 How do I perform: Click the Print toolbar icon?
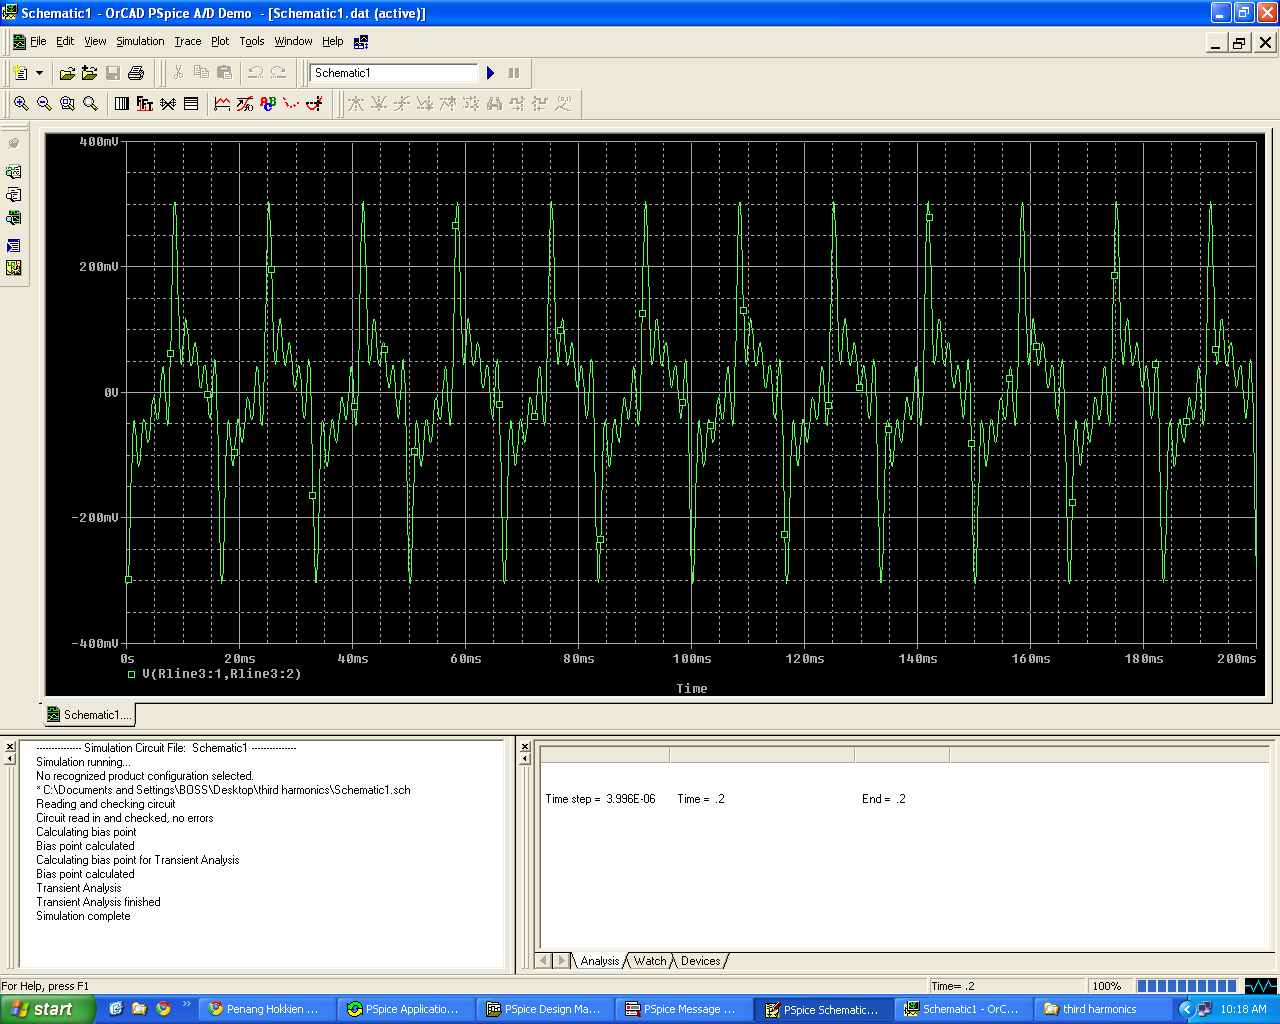pos(136,73)
